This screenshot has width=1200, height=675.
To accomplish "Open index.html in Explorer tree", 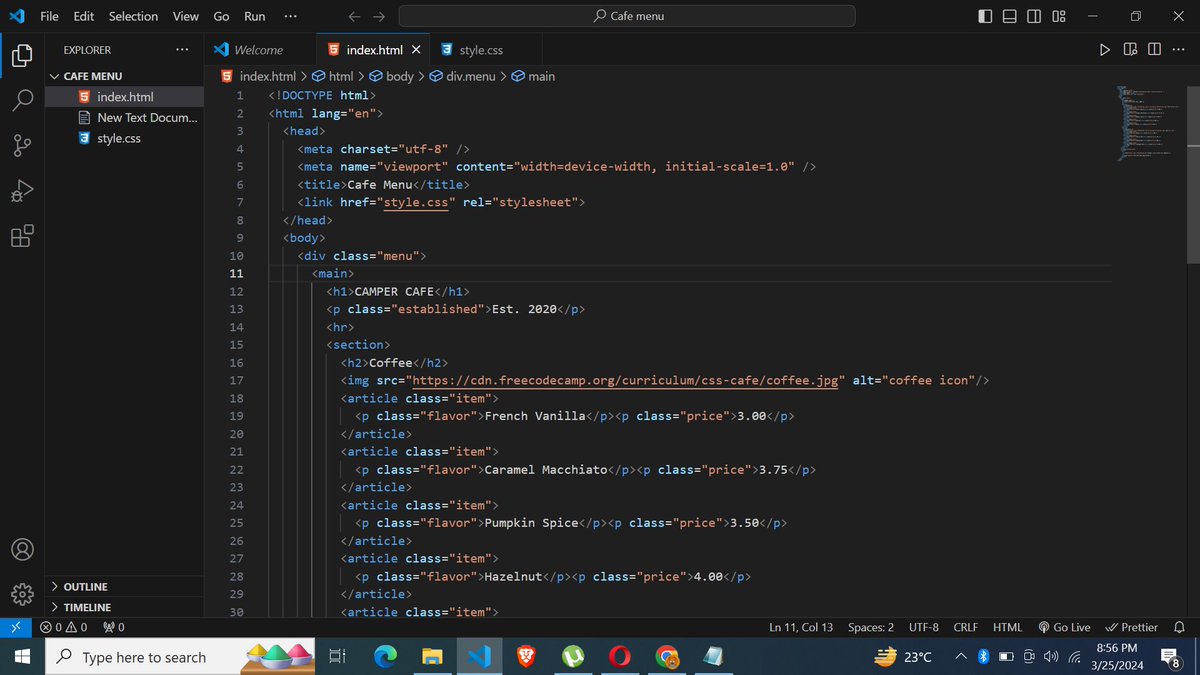I will (125, 97).
